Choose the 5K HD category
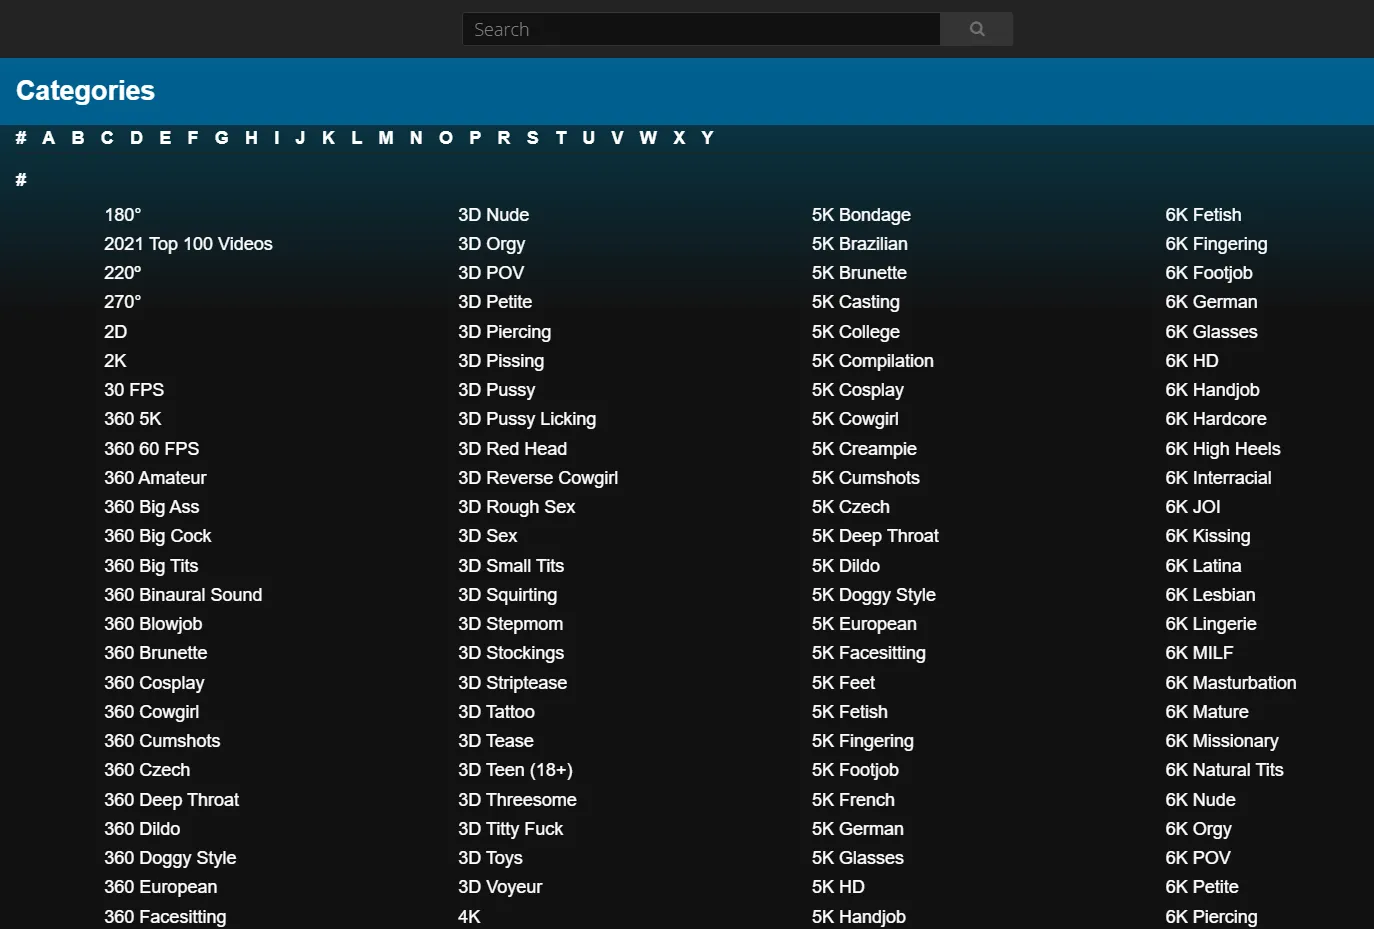 tap(838, 887)
